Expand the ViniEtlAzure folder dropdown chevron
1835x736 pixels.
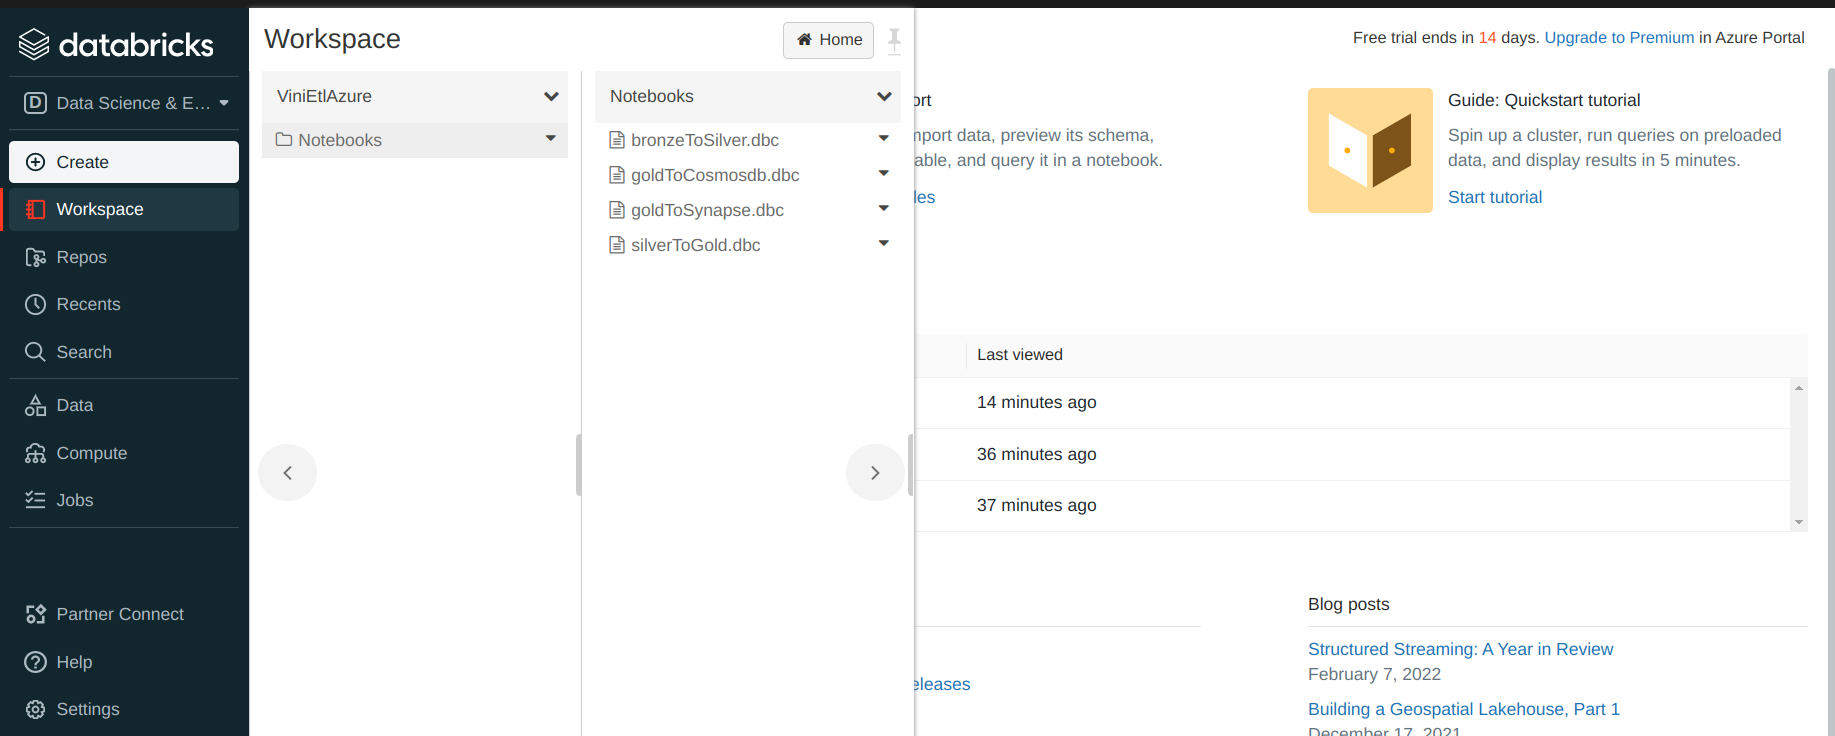coord(551,96)
